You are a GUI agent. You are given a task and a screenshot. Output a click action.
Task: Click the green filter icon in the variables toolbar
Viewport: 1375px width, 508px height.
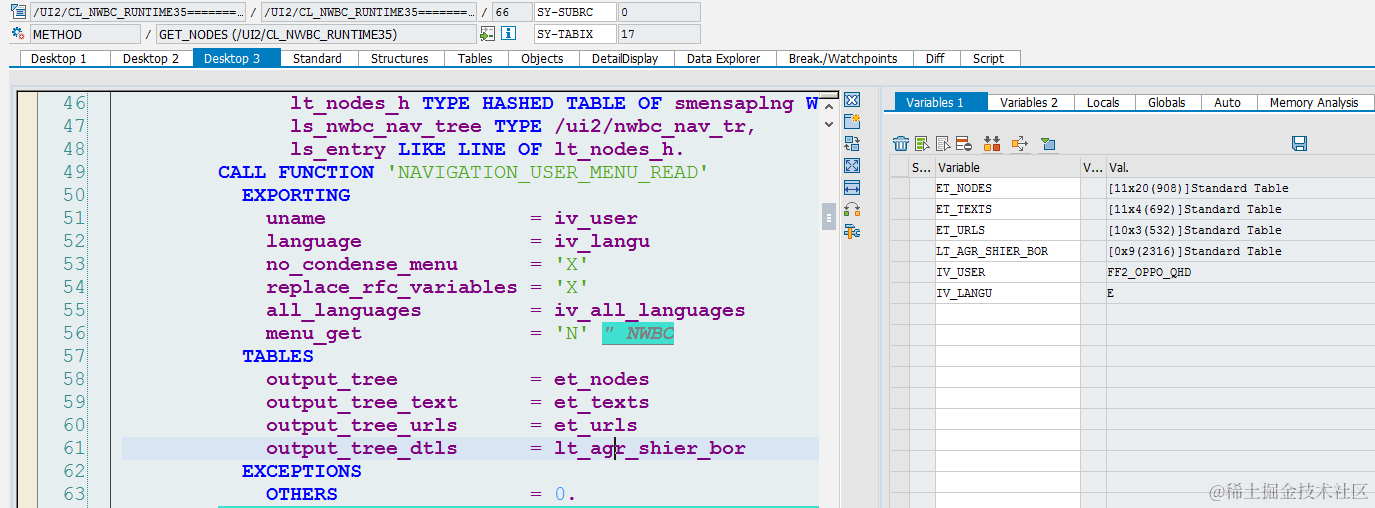[x=1047, y=144]
